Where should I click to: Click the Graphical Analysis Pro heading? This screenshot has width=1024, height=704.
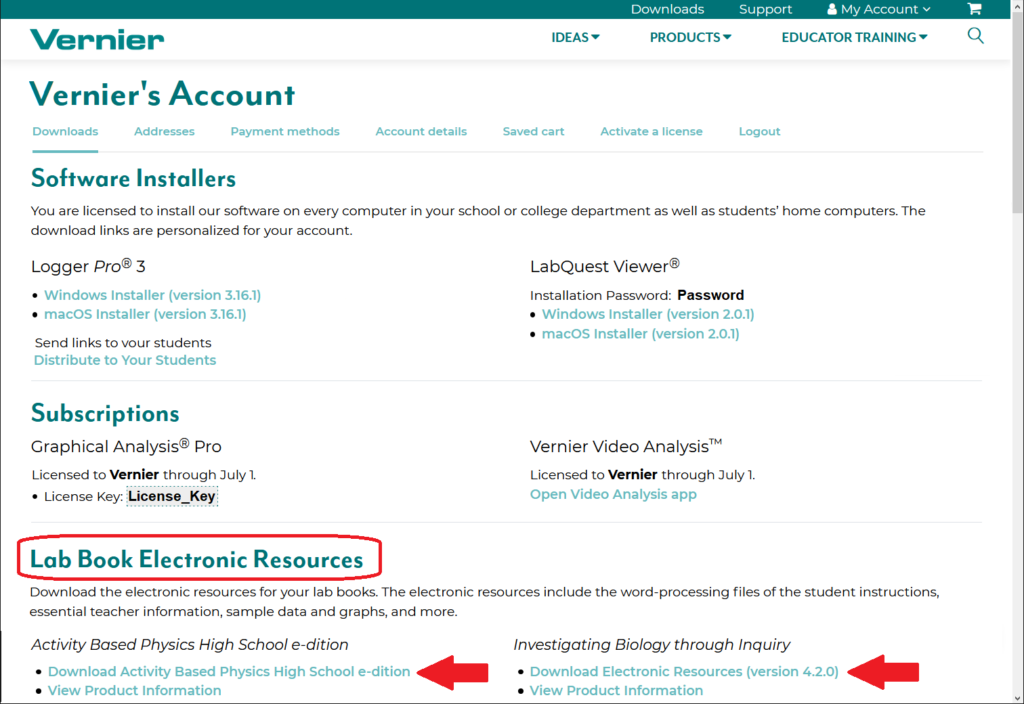point(126,446)
